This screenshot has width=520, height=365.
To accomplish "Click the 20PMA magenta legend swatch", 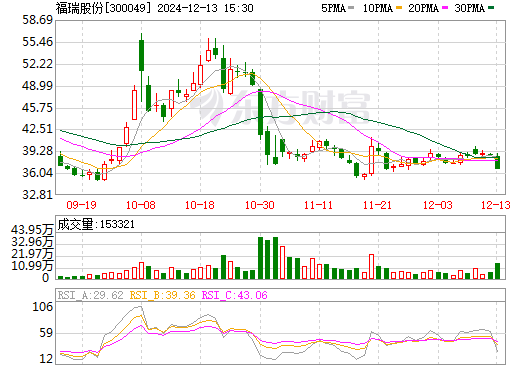I will point(445,8).
